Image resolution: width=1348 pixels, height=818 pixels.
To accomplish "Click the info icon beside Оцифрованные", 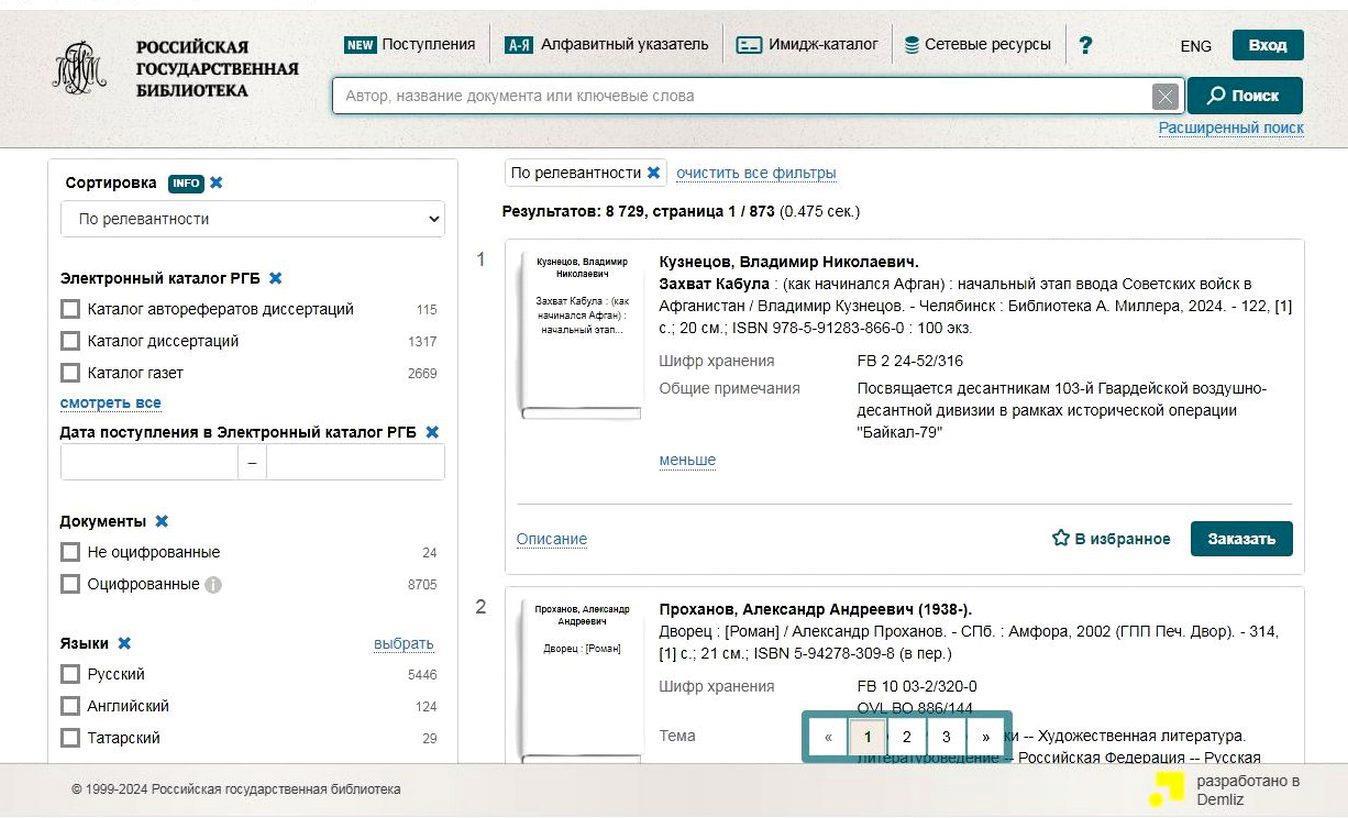I will [x=213, y=585].
